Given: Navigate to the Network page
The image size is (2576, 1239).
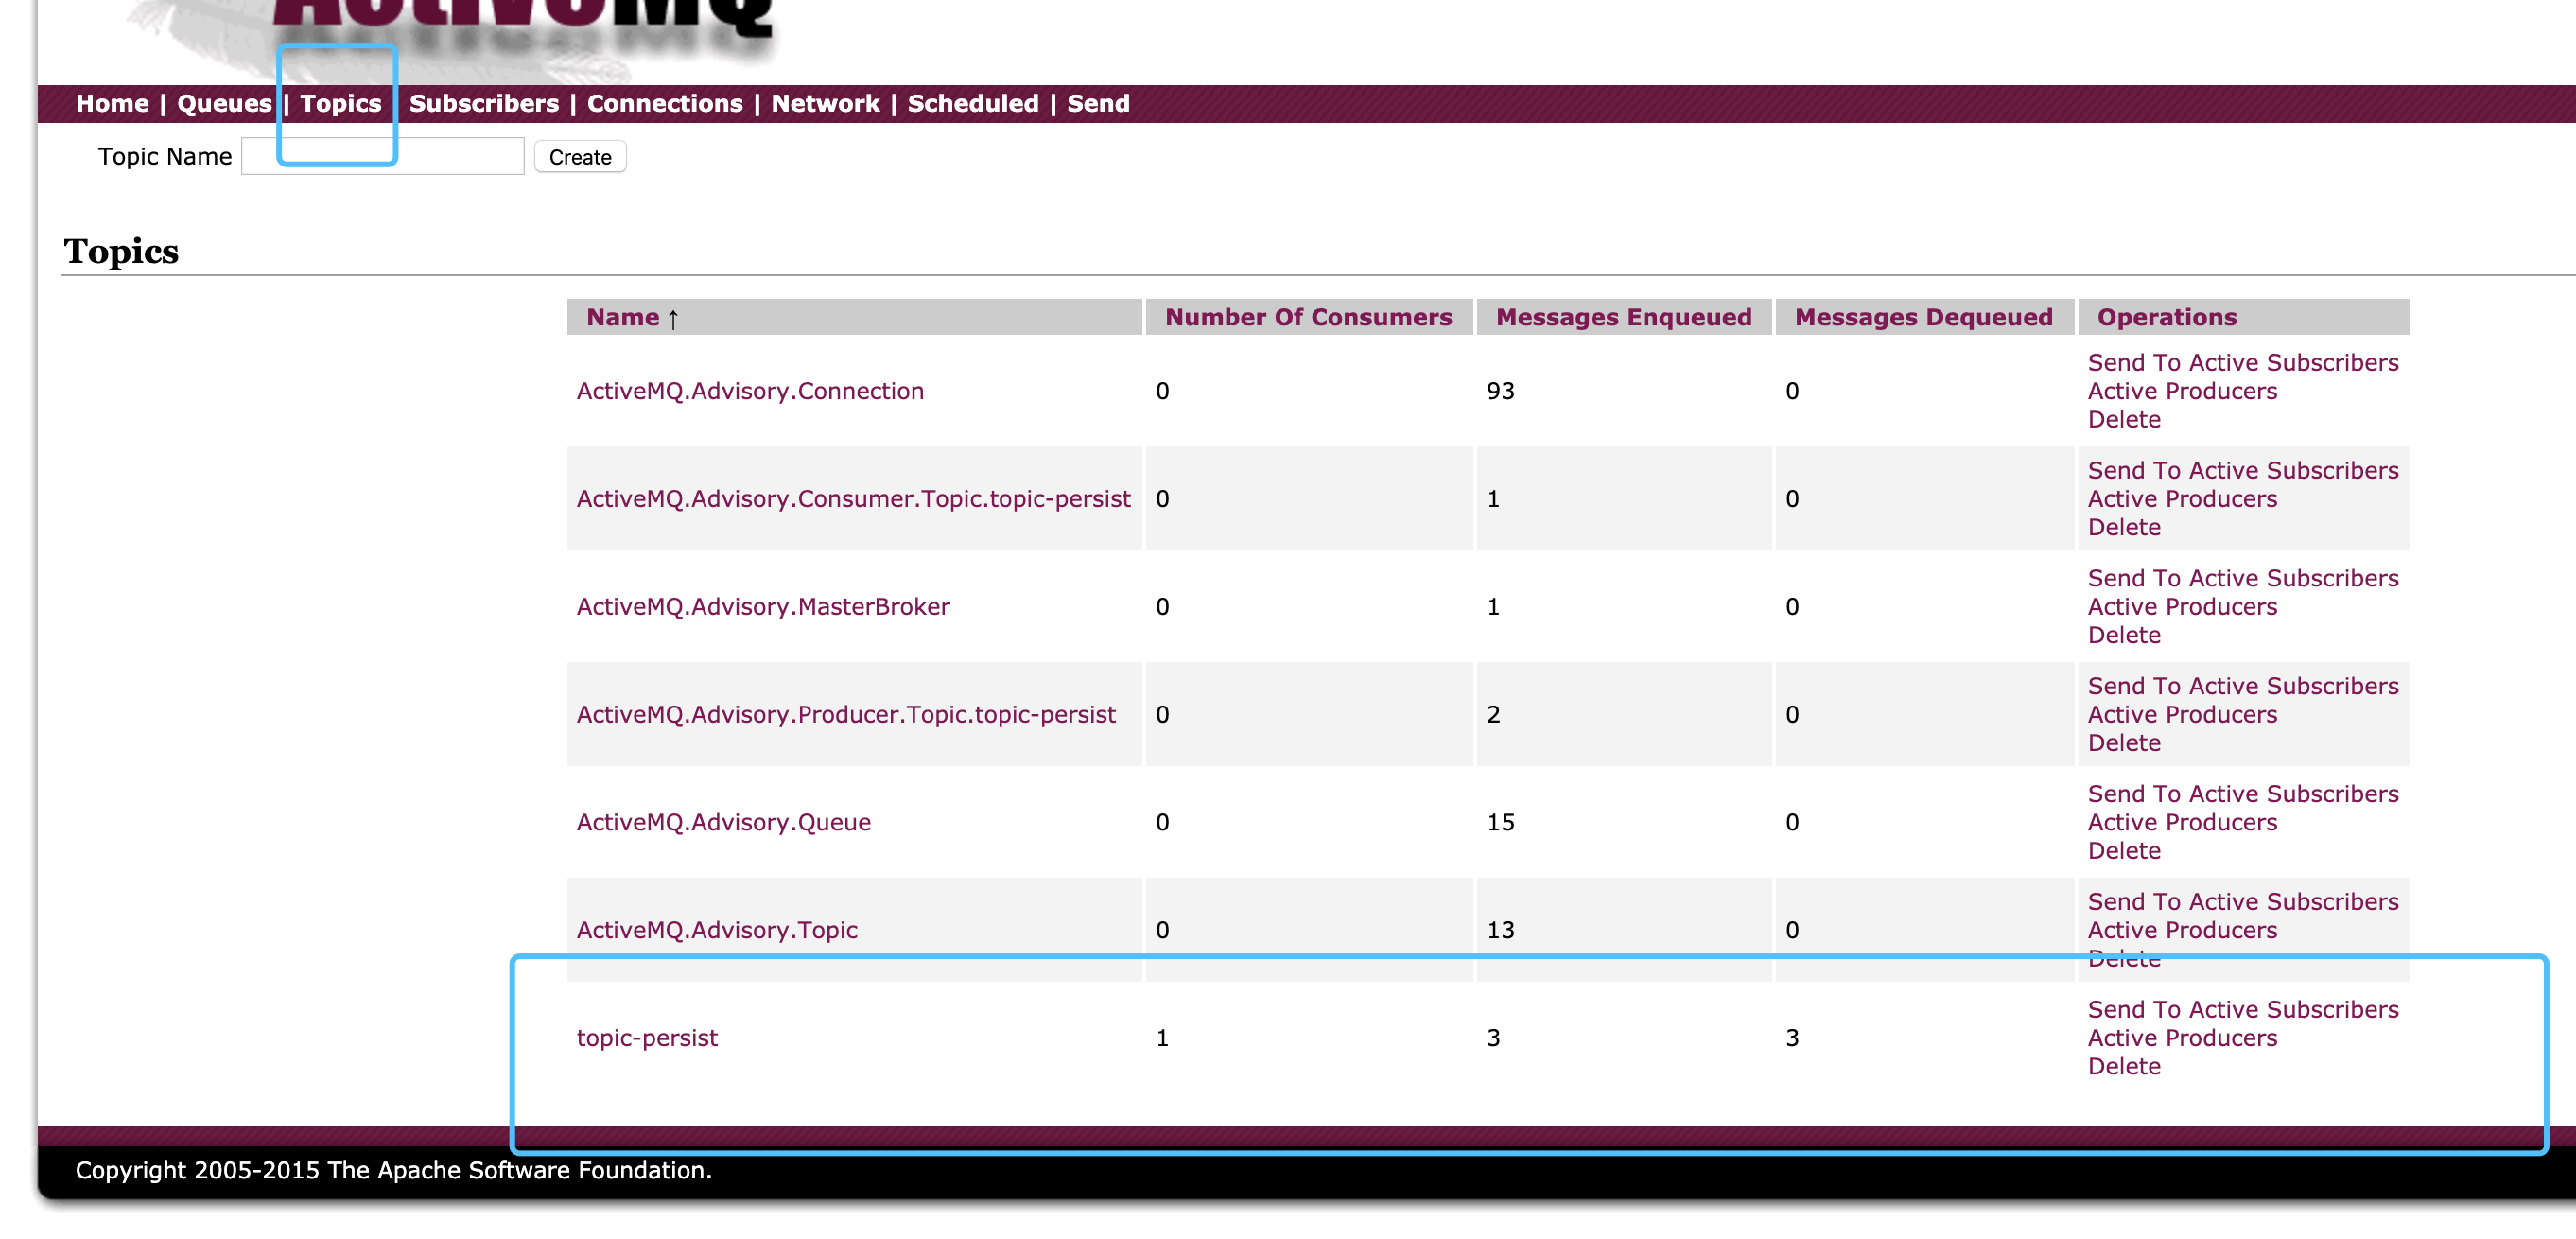Looking at the screenshot, I should click(825, 103).
